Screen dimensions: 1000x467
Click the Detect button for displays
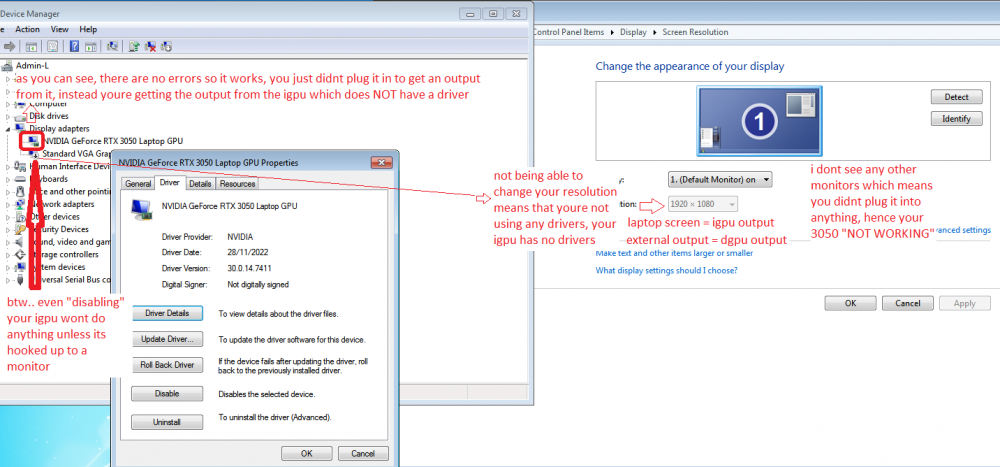[956, 97]
